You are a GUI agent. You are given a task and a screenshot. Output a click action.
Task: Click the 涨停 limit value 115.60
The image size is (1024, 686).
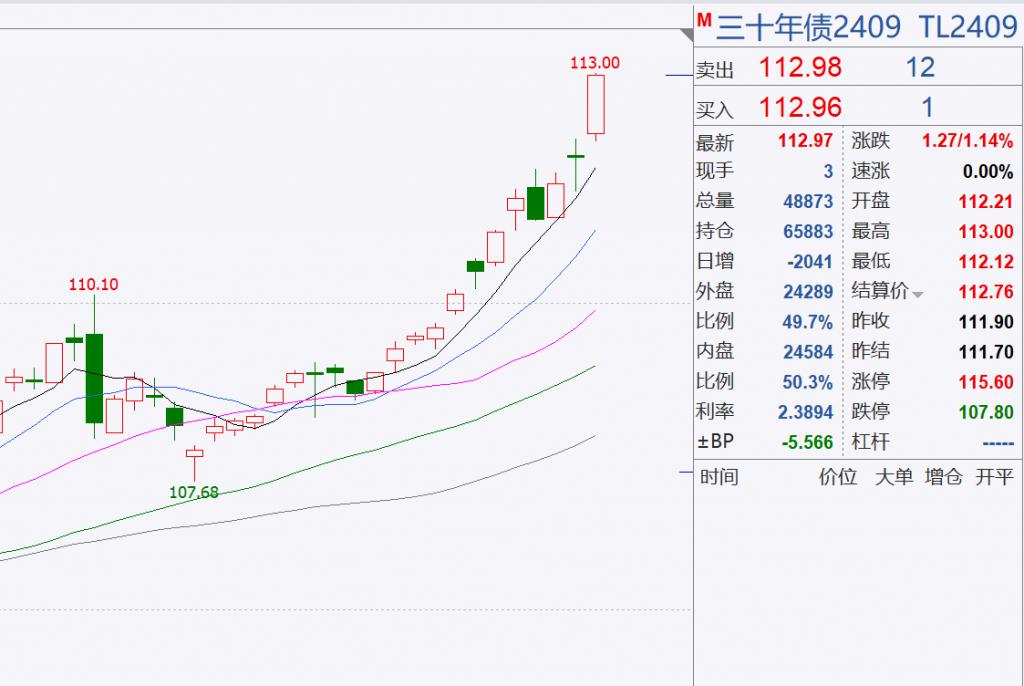986,382
